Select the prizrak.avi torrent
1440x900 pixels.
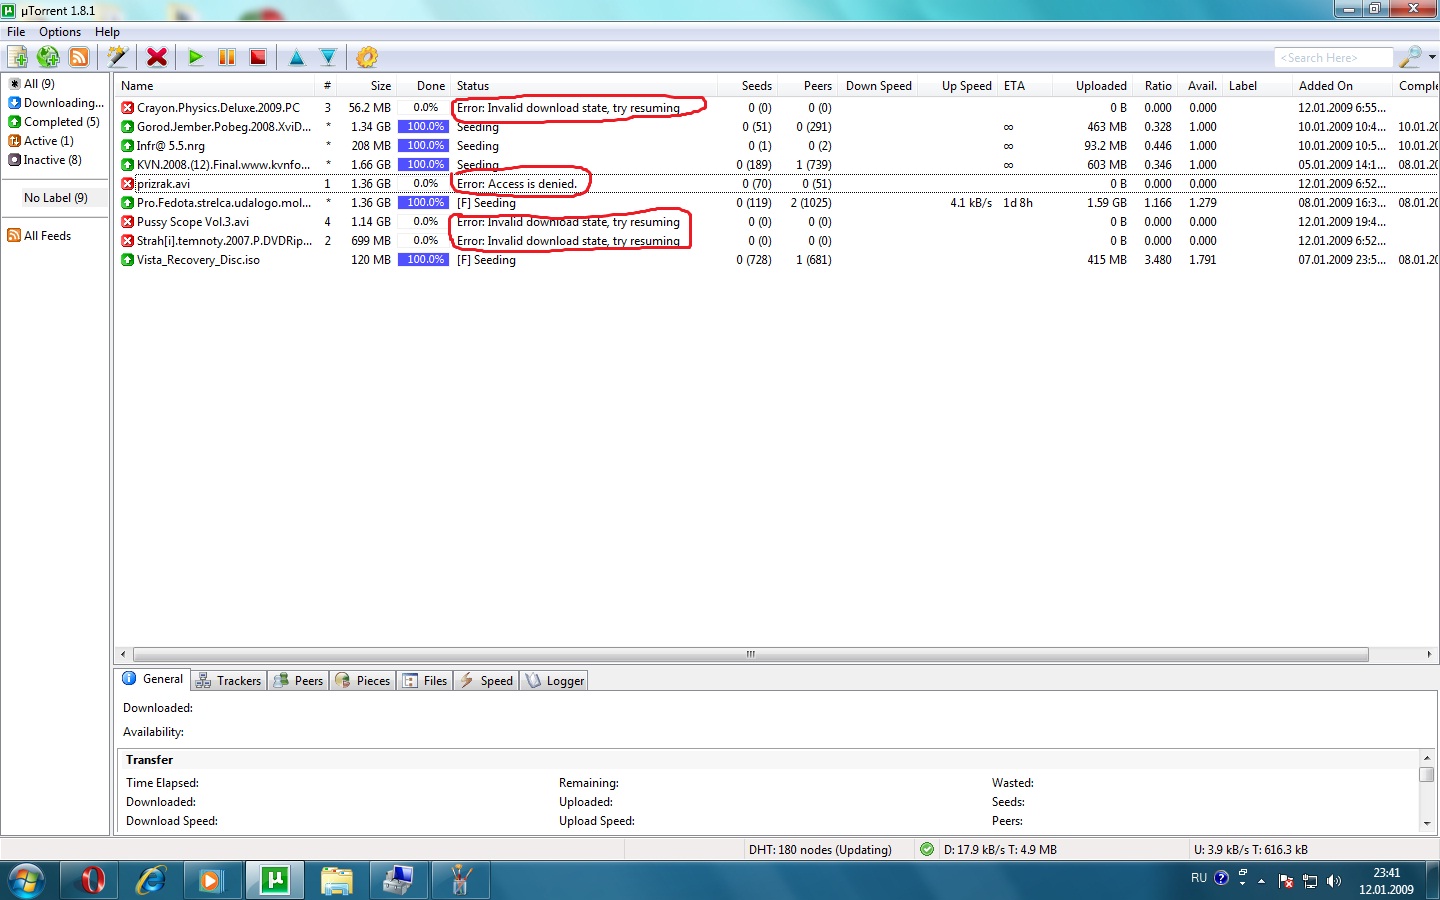click(x=163, y=184)
